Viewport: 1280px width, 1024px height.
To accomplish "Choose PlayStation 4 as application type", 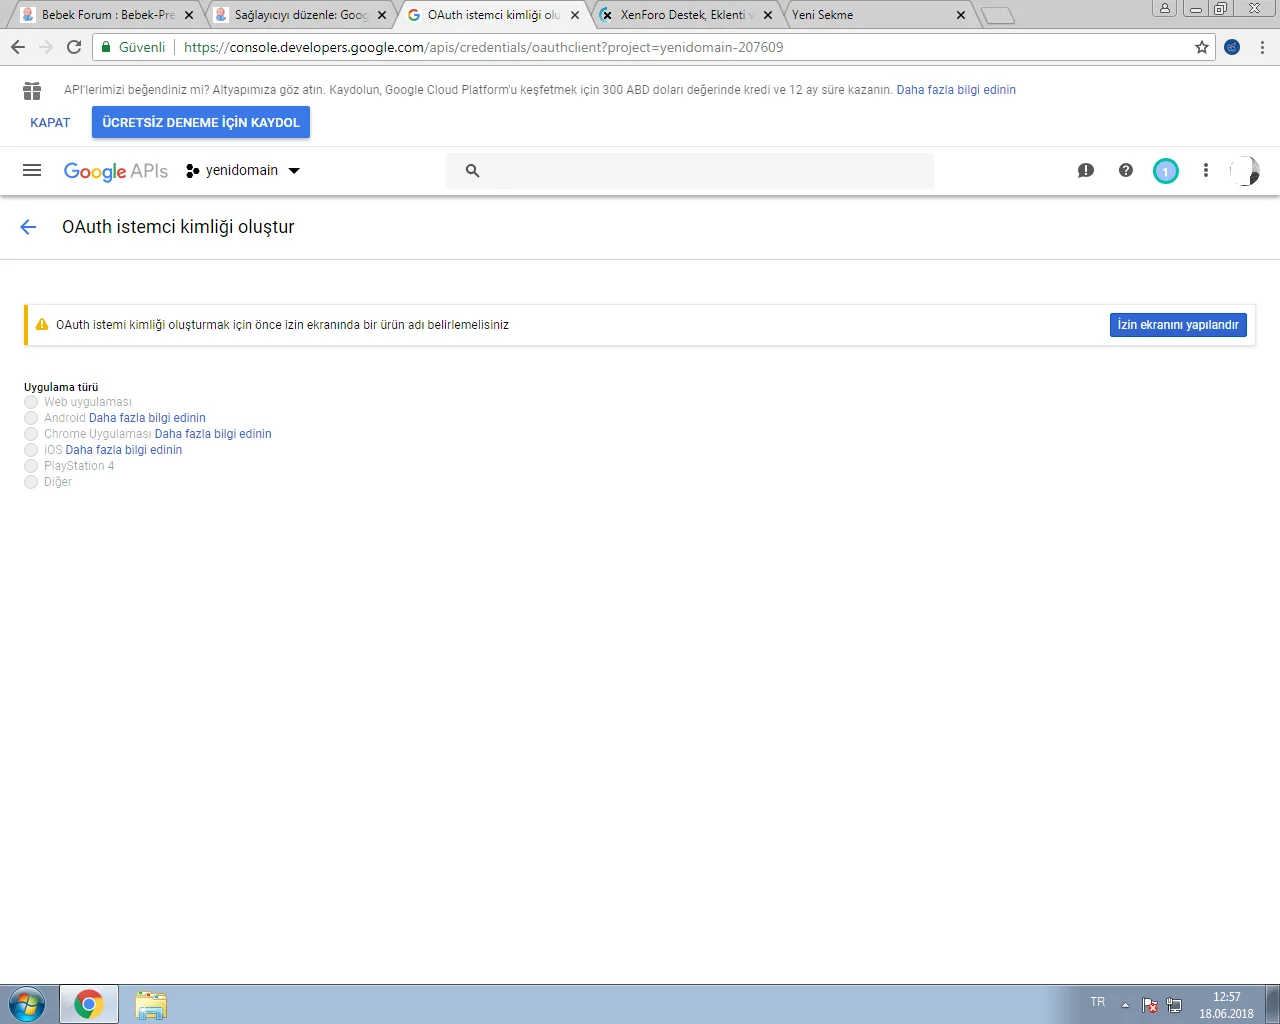I will 31,466.
